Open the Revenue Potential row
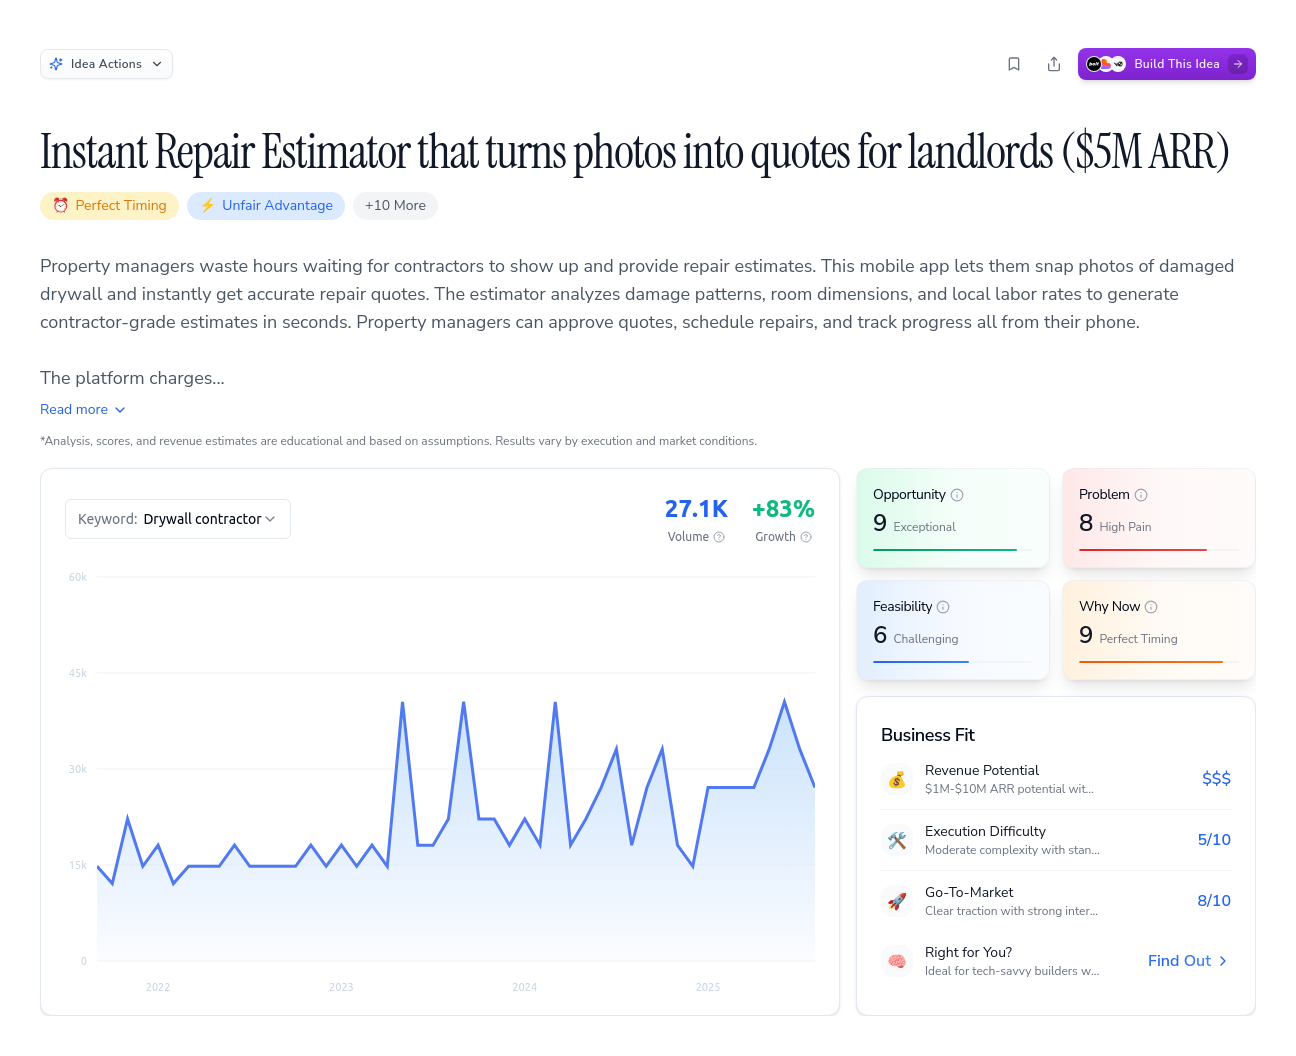 pyautogui.click(x=1055, y=779)
